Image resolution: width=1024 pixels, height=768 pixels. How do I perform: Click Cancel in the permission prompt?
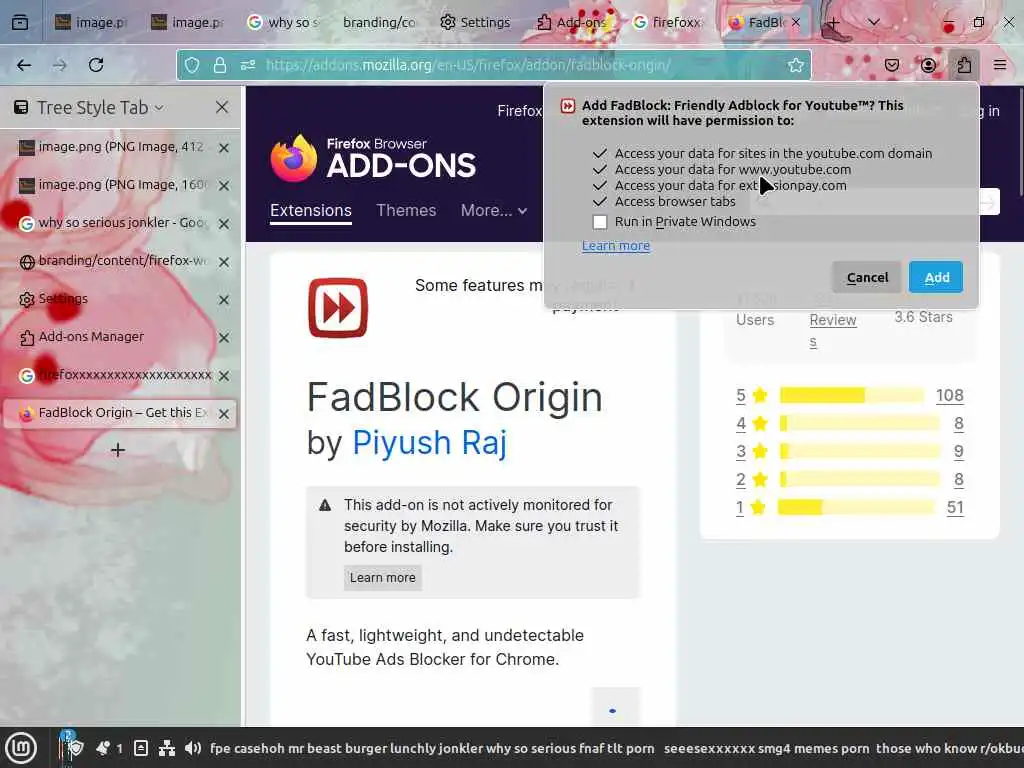(867, 277)
